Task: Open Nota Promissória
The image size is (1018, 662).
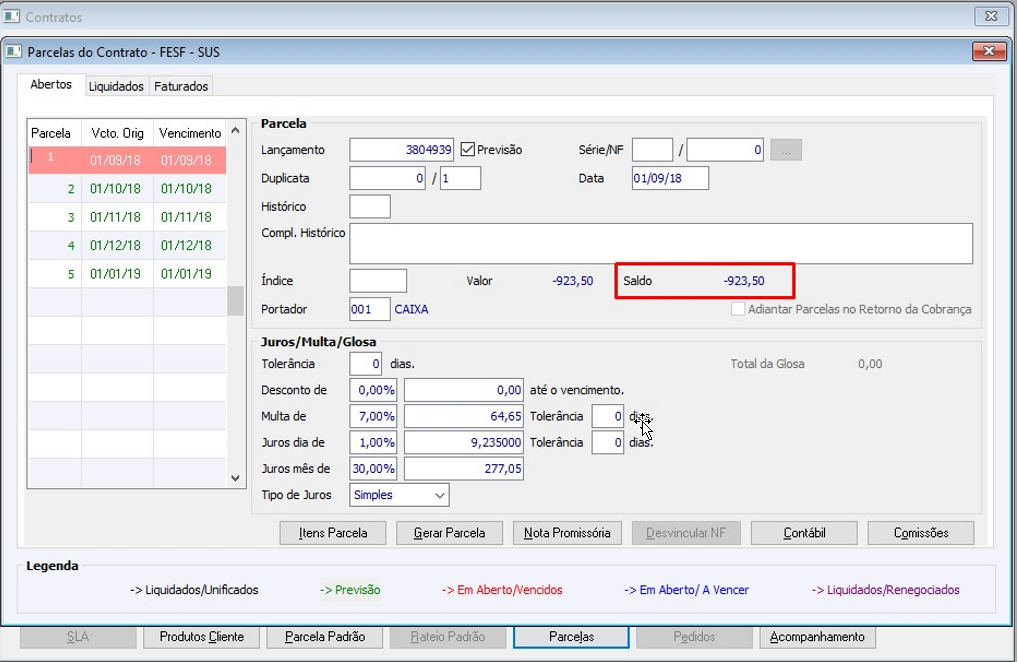Action: [567, 533]
